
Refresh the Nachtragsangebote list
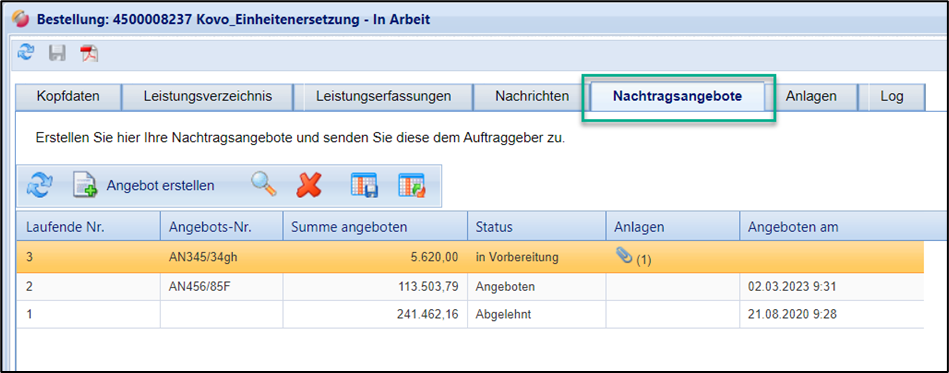(40, 185)
